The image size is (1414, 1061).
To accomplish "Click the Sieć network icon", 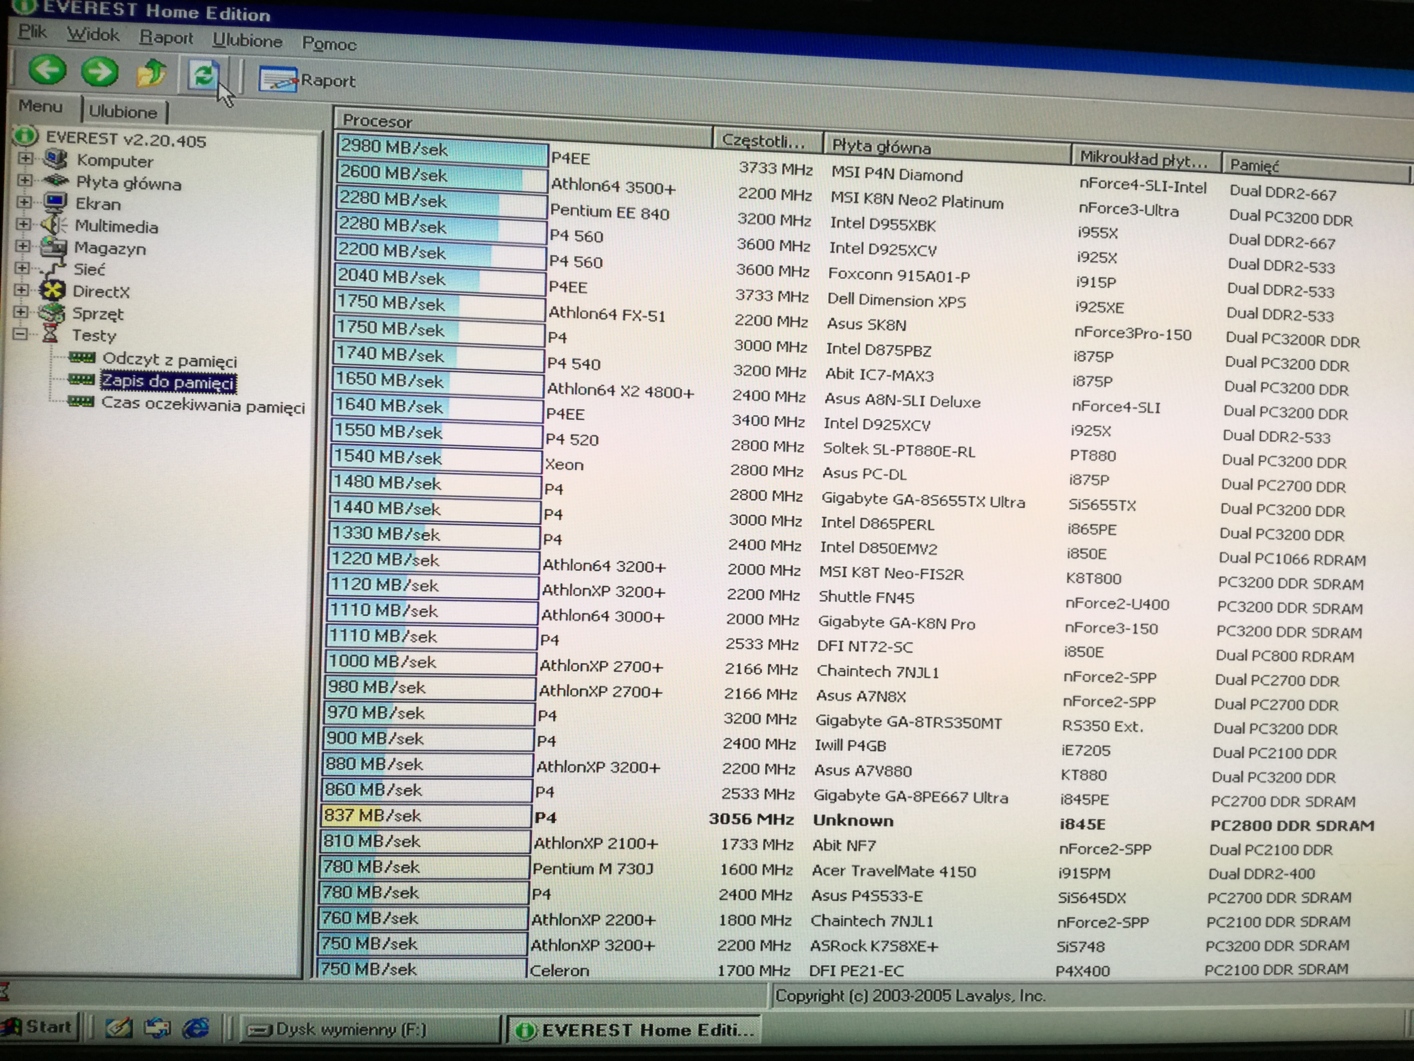I will (53, 269).
